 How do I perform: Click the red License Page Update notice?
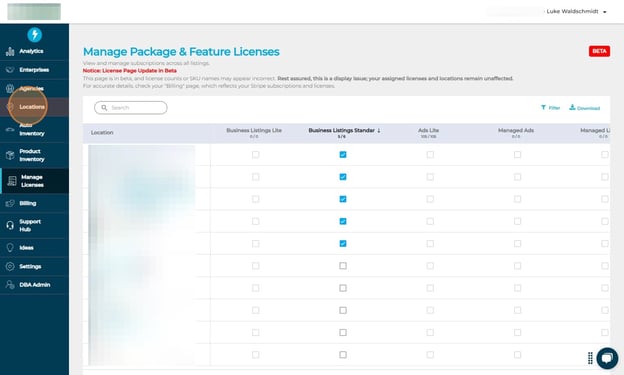(x=130, y=71)
